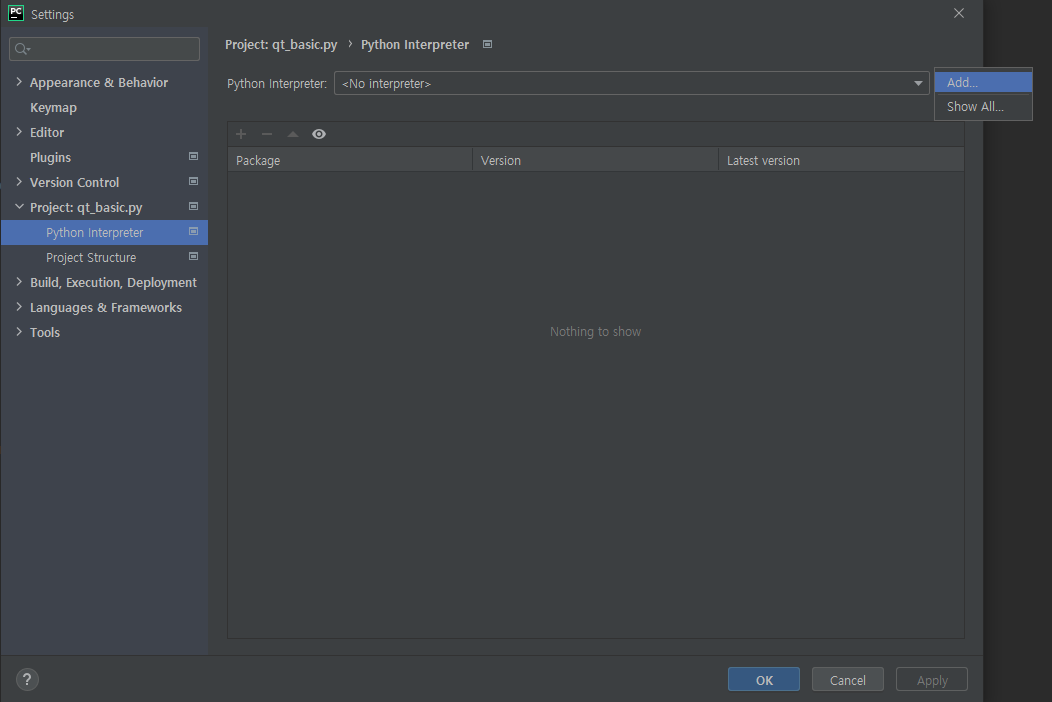Click the project-level icon beside Plugins
The image size is (1052, 702).
(193, 156)
